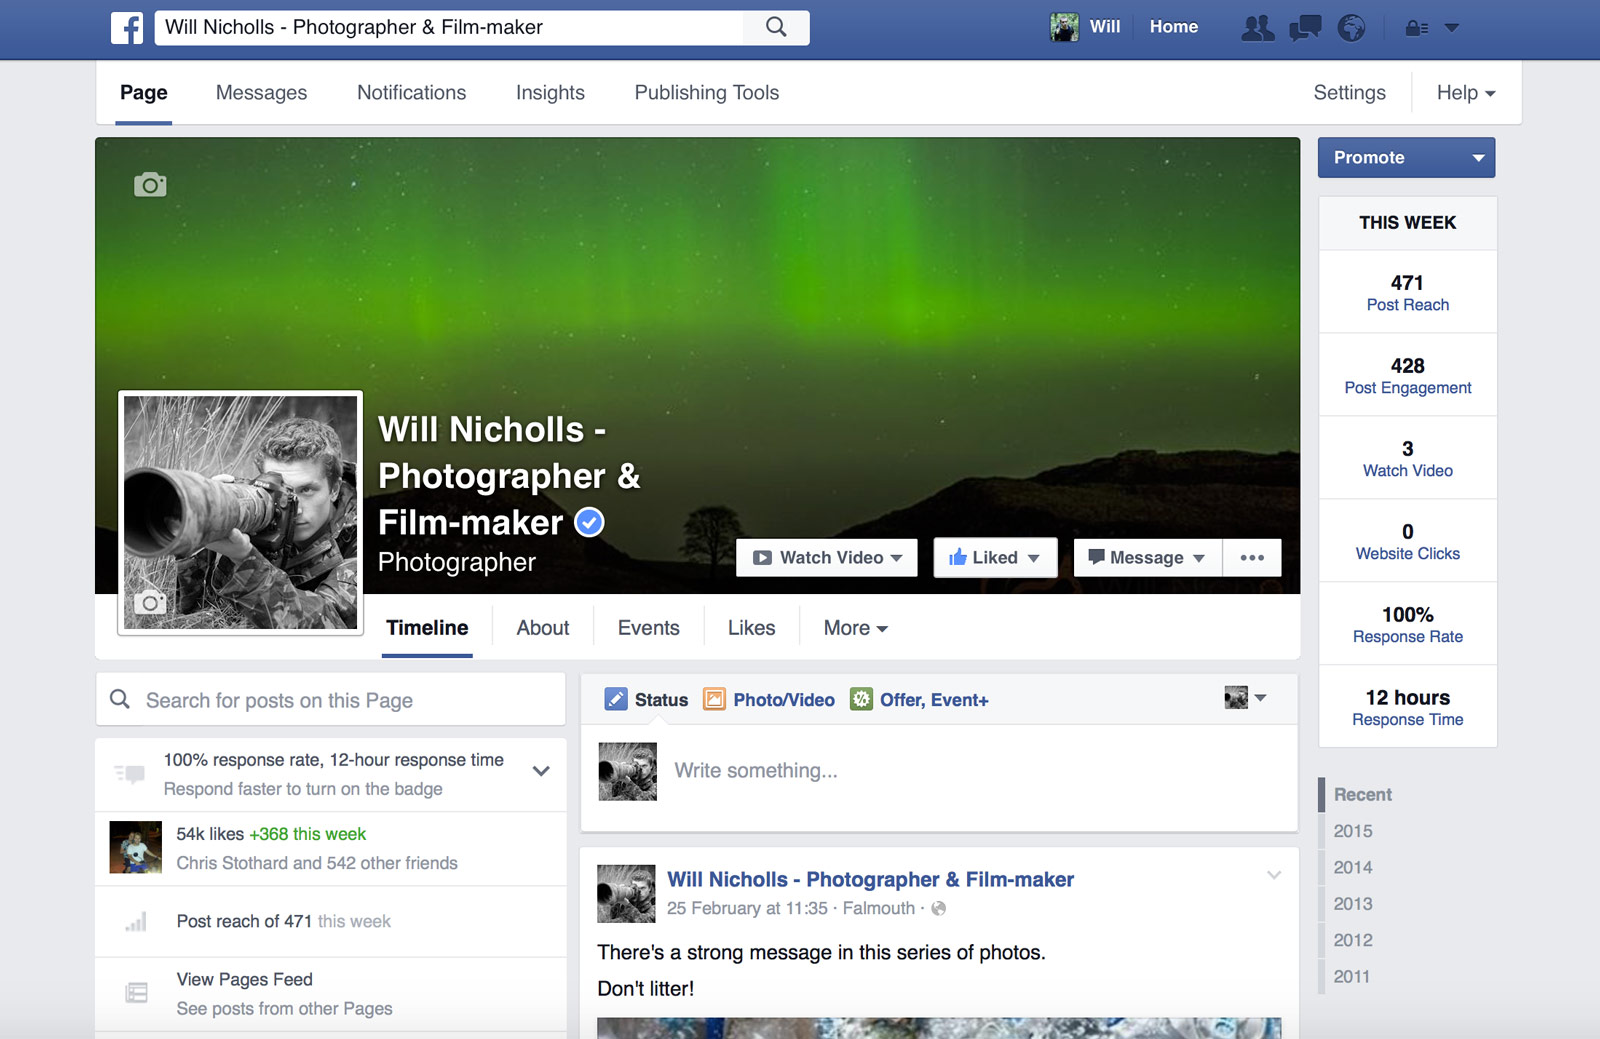Open Page Settings
The height and width of the screenshot is (1039, 1600).
[1349, 92]
